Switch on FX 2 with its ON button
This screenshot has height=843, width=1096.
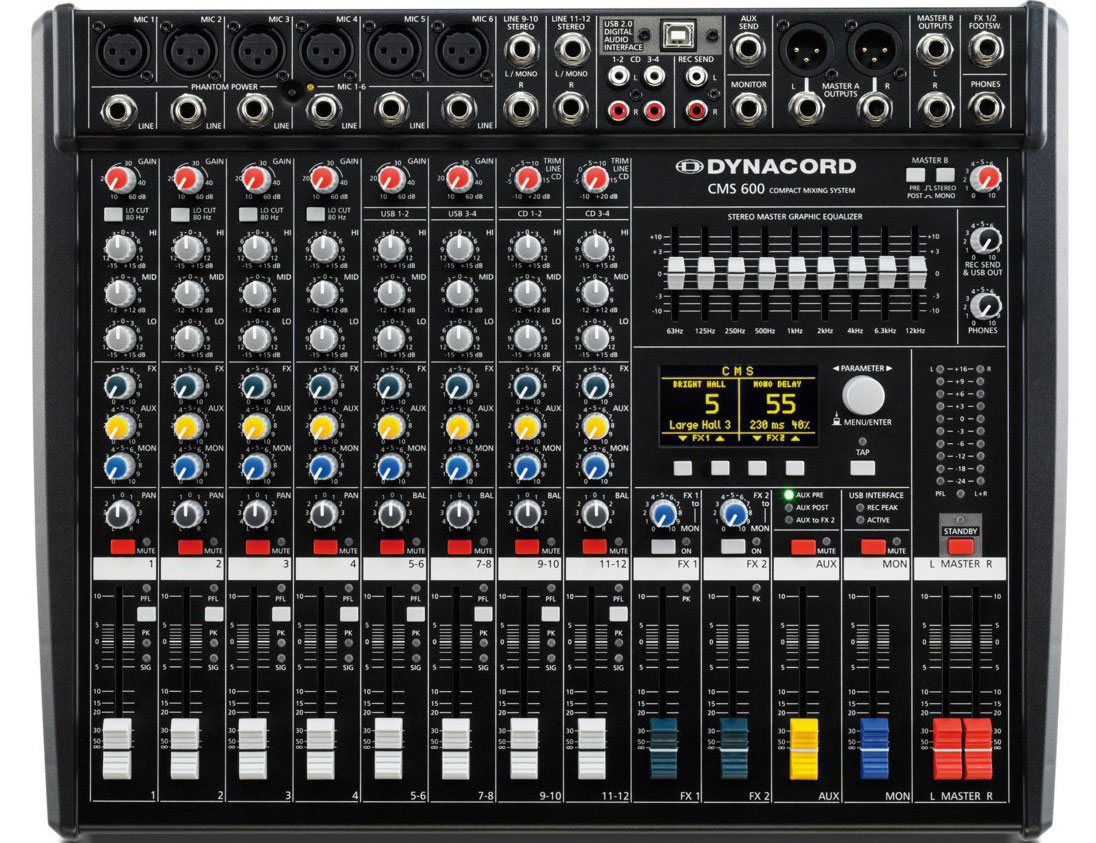click(x=733, y=547)
